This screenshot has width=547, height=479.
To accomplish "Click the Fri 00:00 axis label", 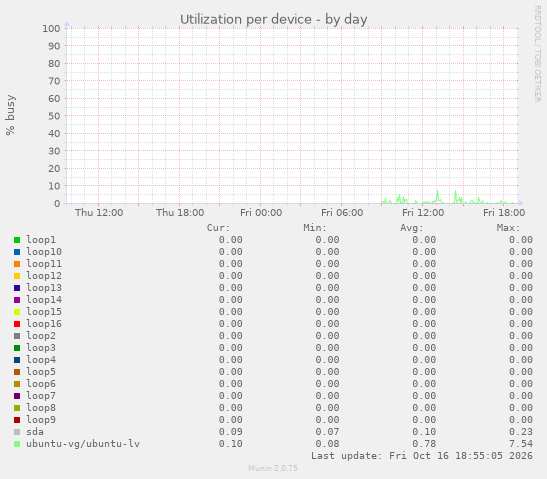I will tap(261, 212).
